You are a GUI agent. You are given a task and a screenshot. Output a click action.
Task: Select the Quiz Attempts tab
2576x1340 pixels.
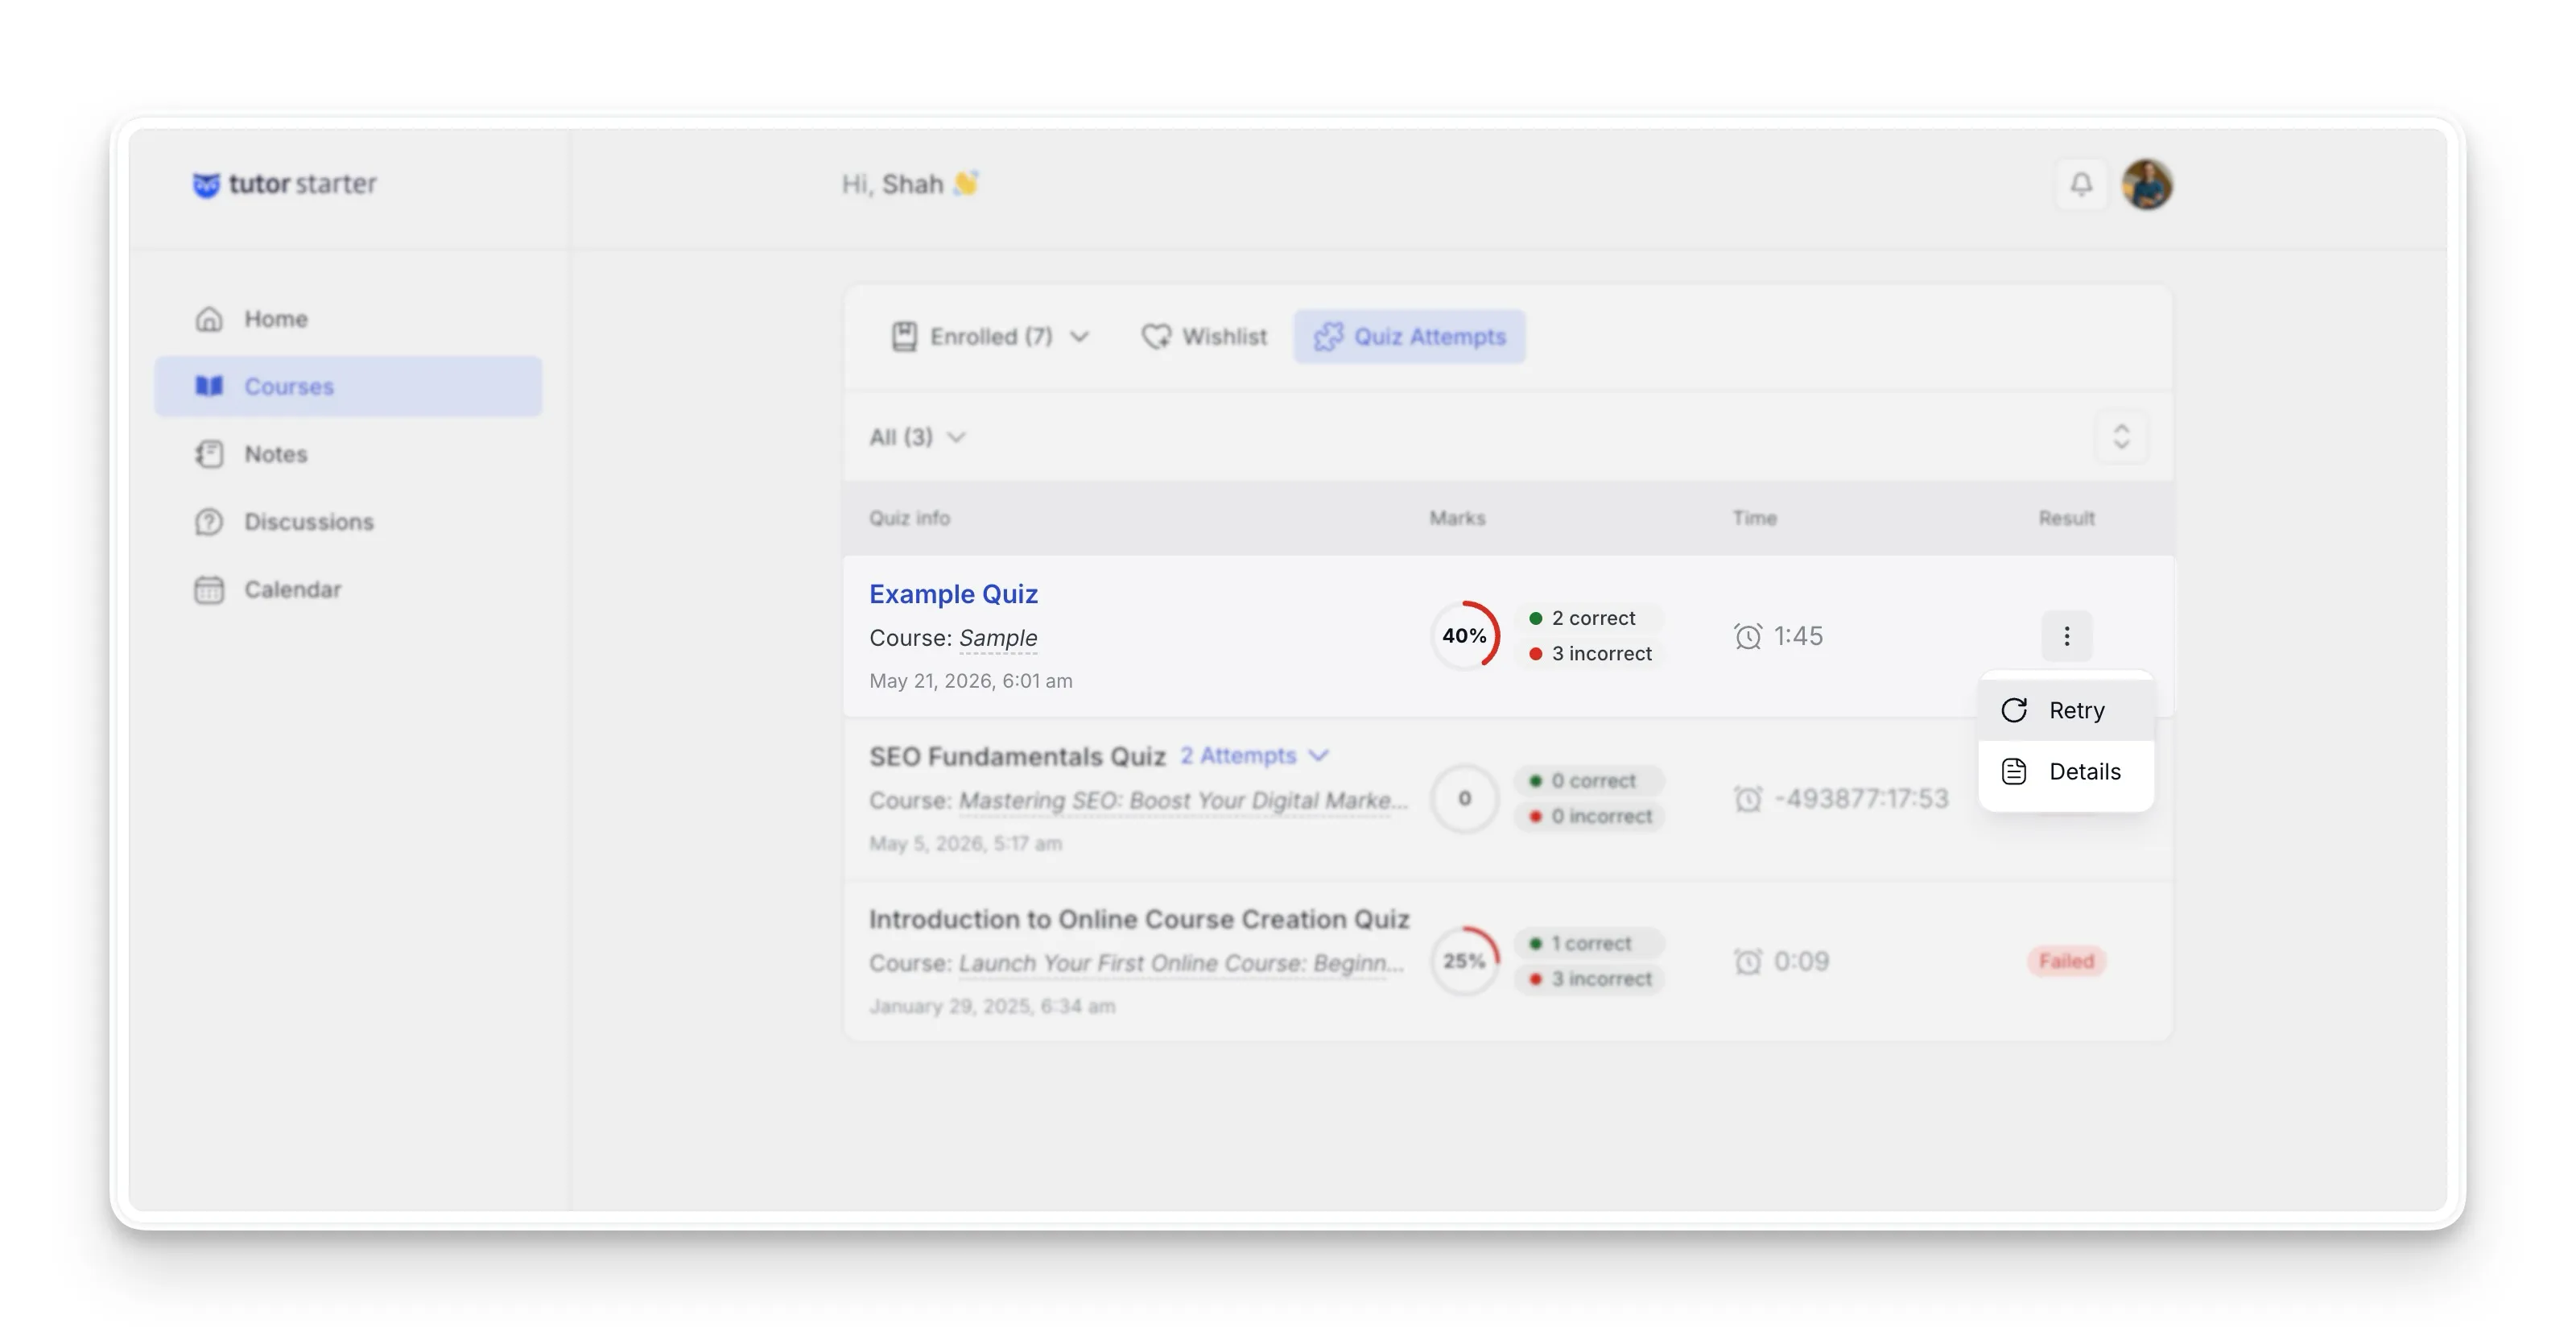click(x=1409, y=336)
